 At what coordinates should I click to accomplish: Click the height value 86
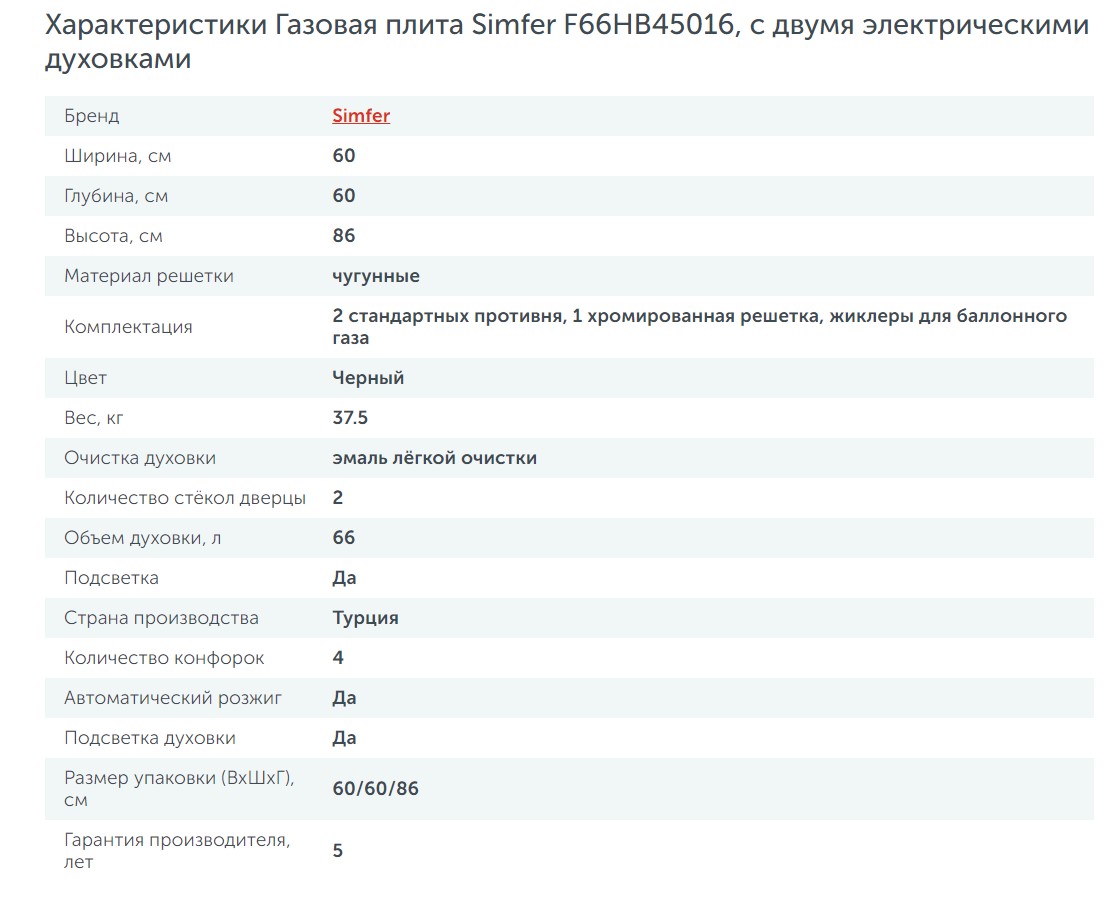pos(344,236)
